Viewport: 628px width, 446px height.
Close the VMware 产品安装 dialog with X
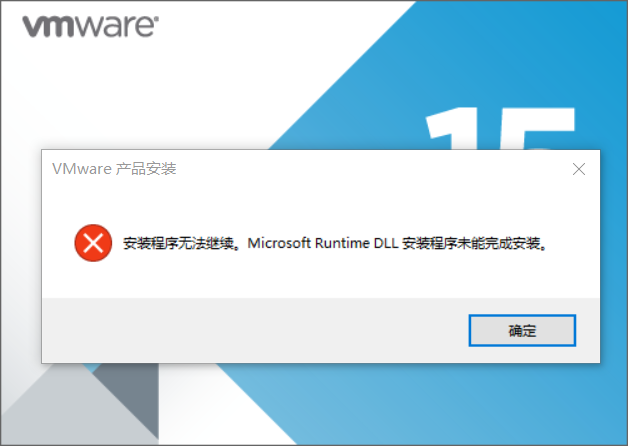pyautogui.click(x=579, y=169)
